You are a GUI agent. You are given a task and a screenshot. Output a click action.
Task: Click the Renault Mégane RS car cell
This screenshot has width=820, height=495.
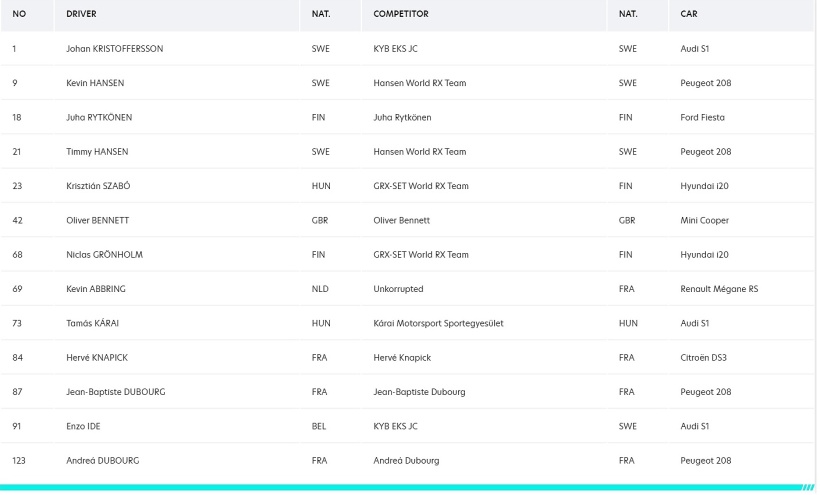coord(718,289)
